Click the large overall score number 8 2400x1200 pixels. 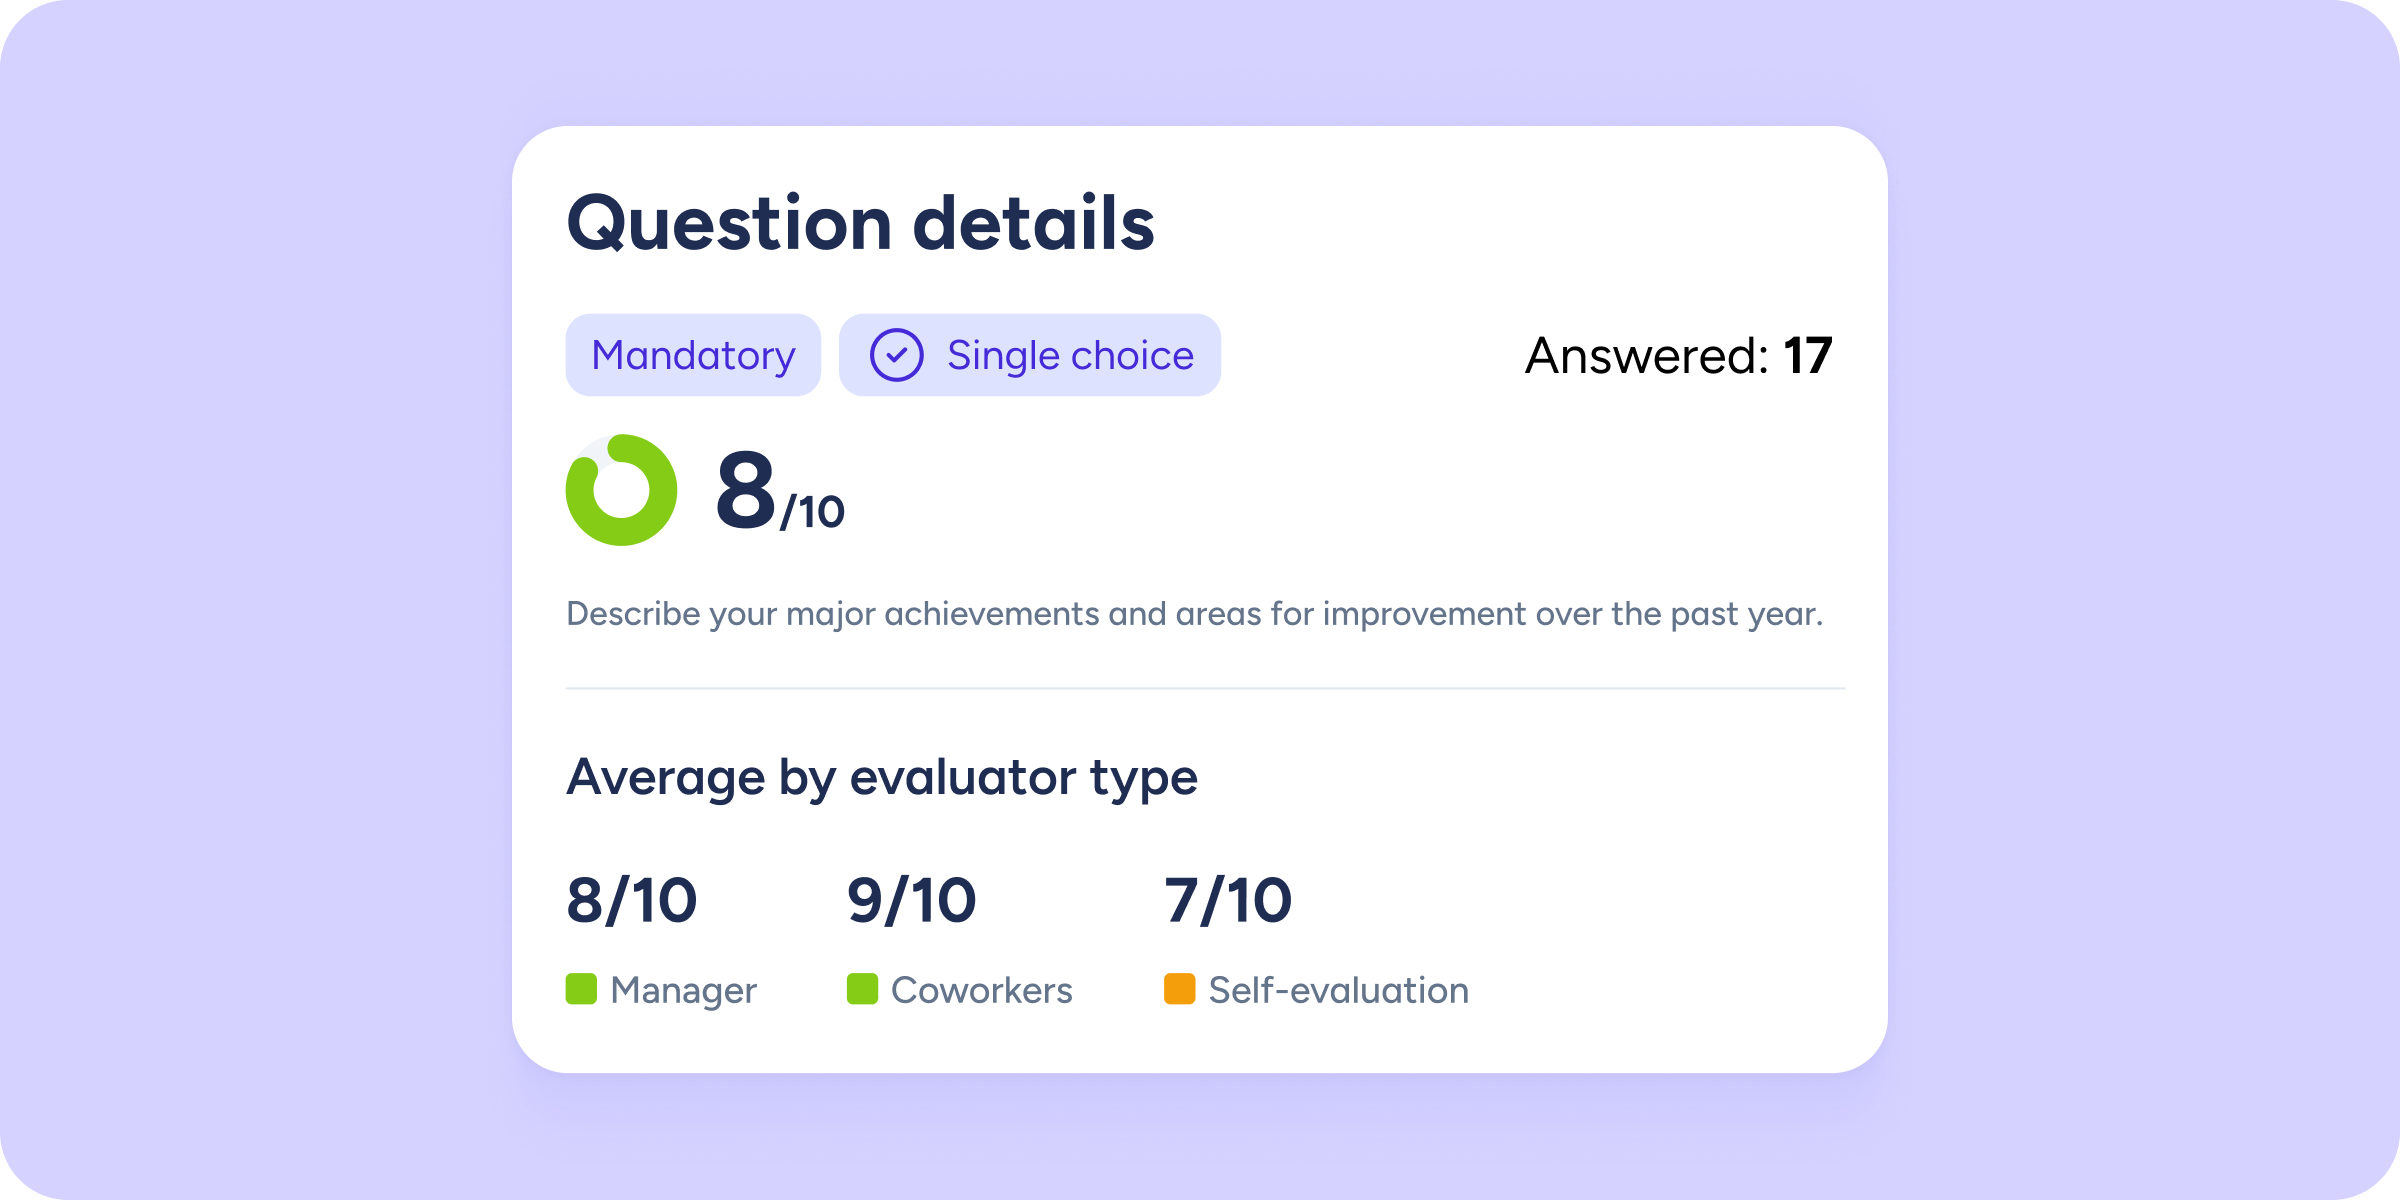746,490
